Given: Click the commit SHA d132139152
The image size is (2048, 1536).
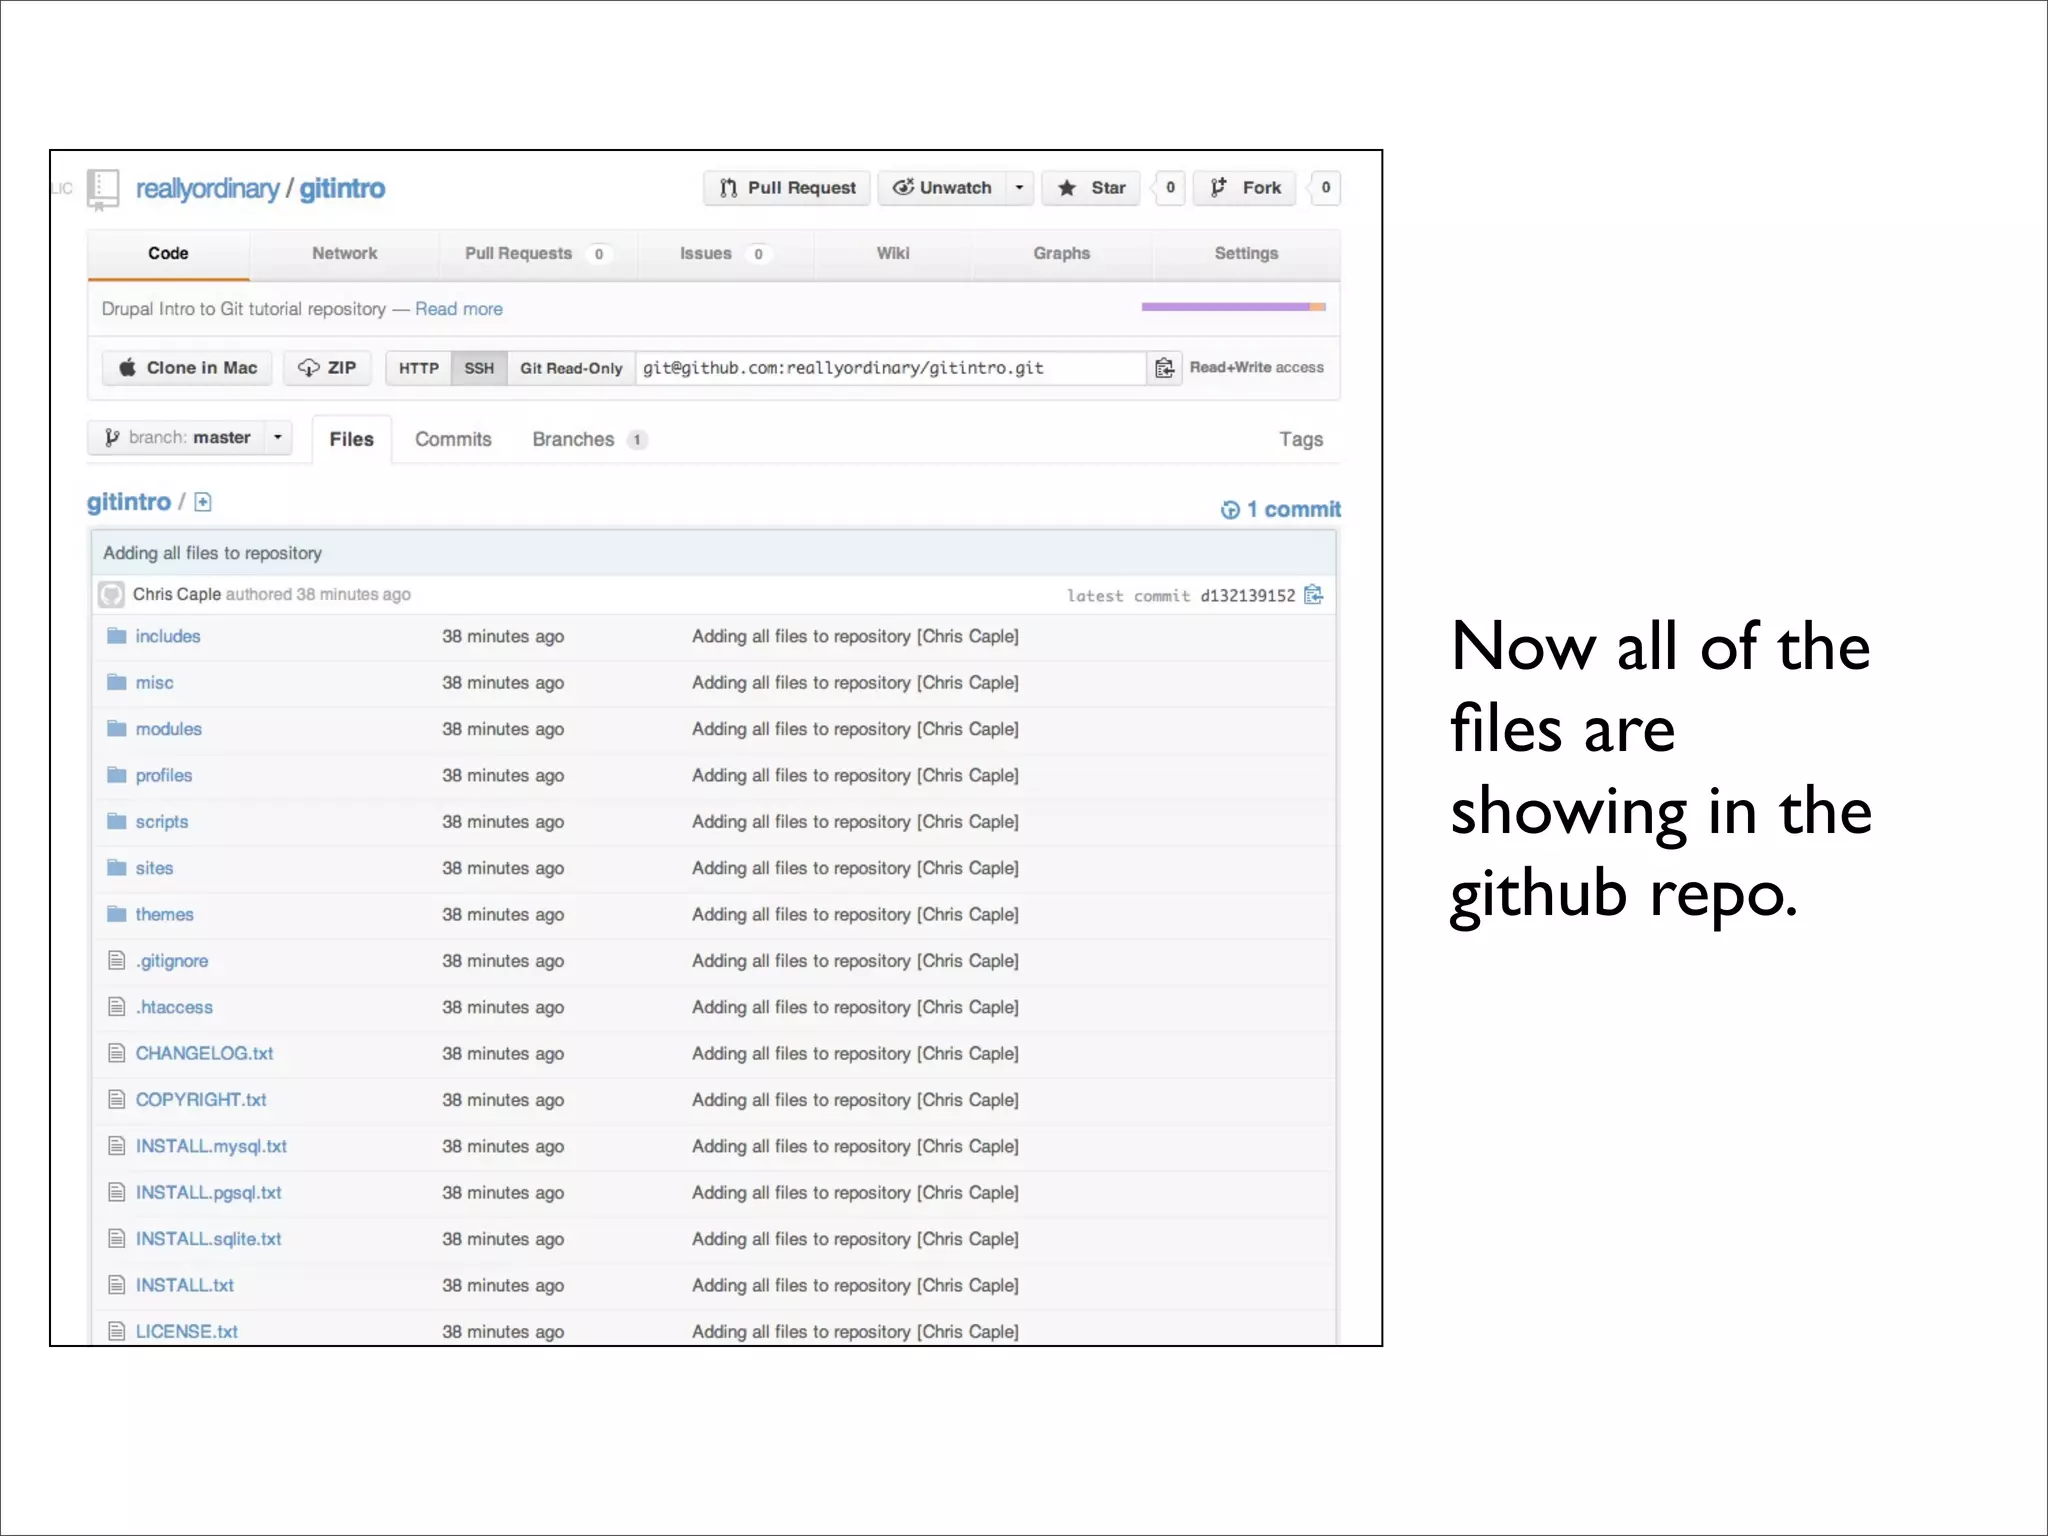Looking at the screenshot, I should pyautogui.click(x=1247, y=595).
